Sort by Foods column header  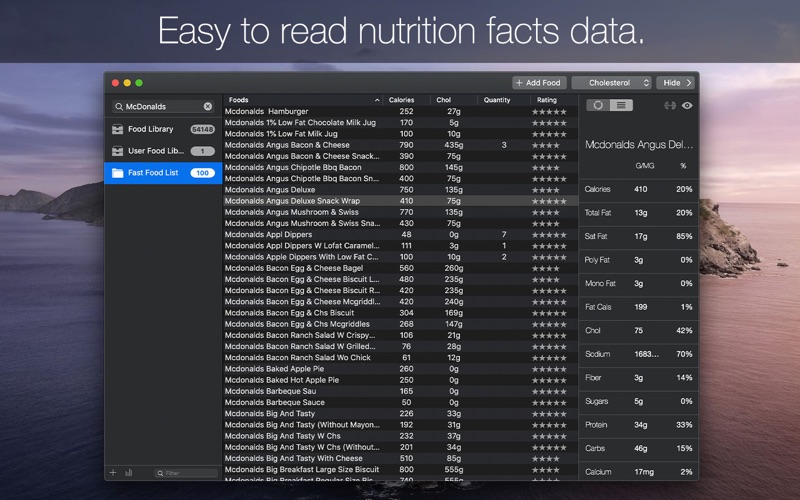click(303, 100)
